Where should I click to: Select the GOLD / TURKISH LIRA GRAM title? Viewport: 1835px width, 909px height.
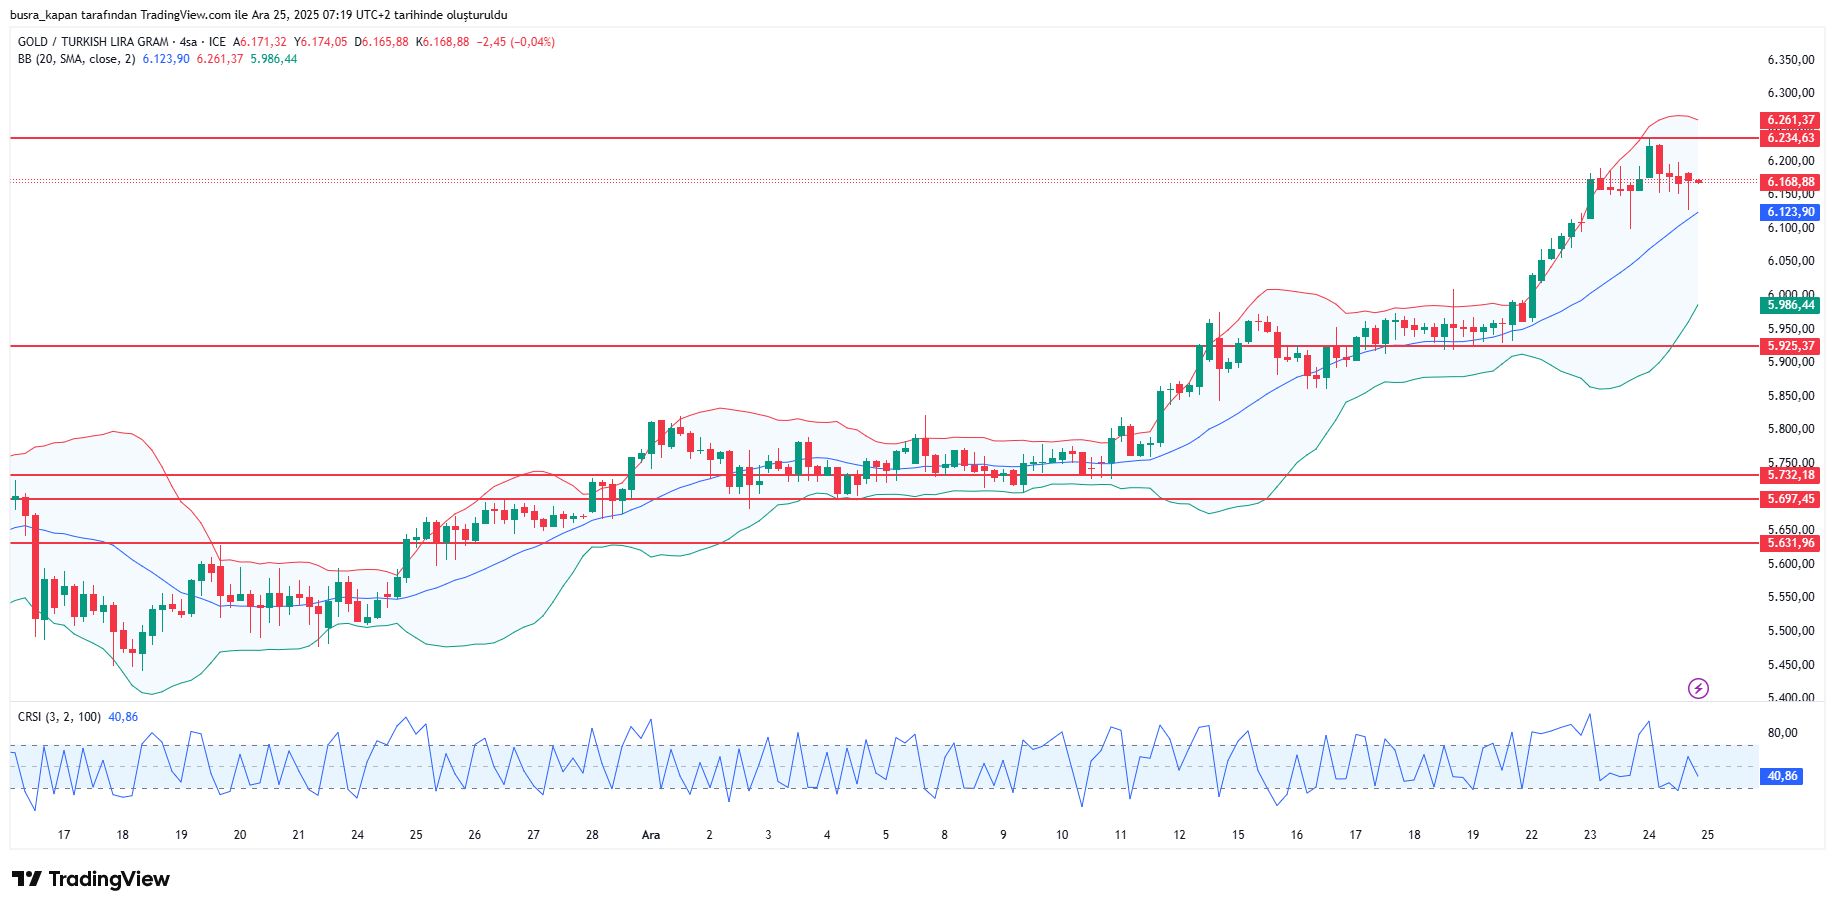tap(93, 42)
